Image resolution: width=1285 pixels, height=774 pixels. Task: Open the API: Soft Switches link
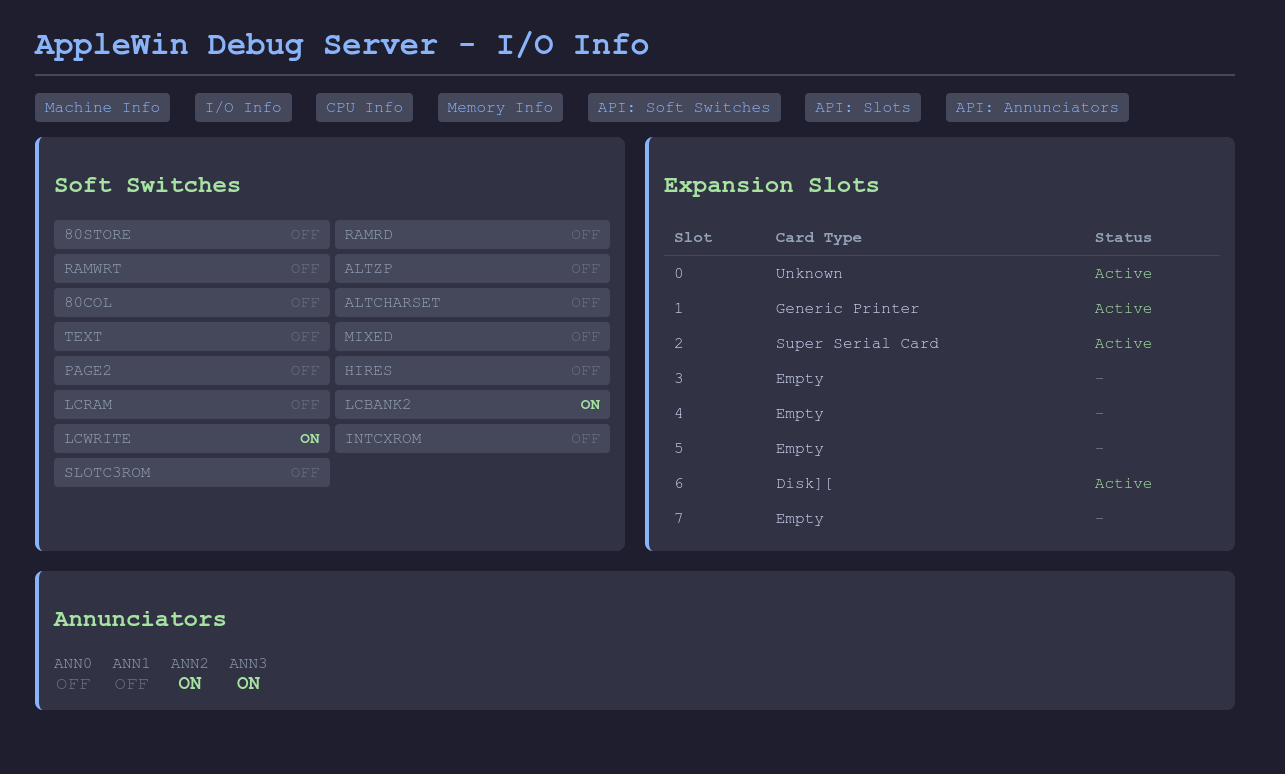pyautogui.click(x=684, y=108)
